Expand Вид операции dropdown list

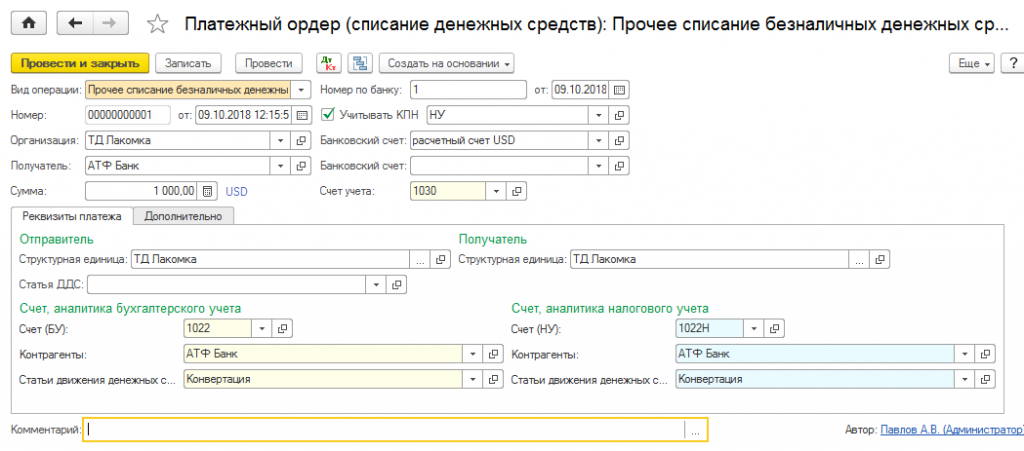click(300, 89)
